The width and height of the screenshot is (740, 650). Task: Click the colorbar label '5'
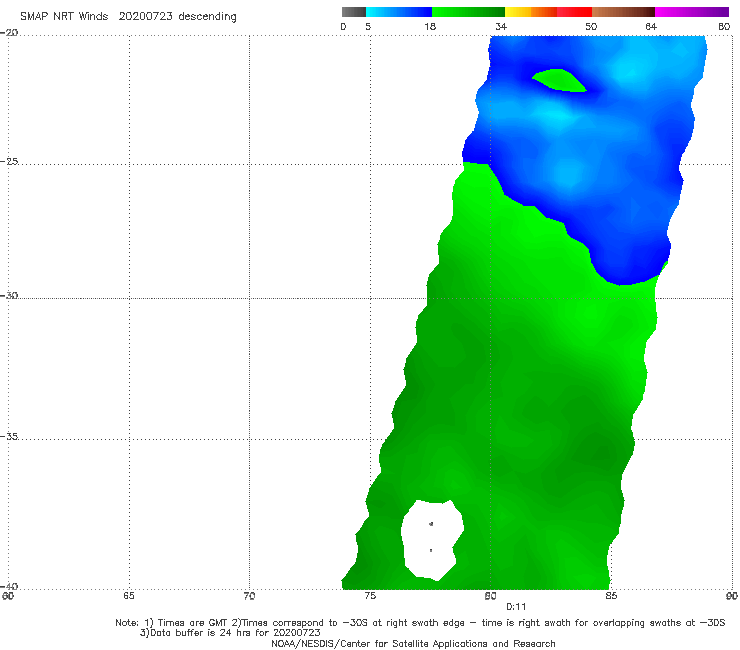tap(368, 26)
